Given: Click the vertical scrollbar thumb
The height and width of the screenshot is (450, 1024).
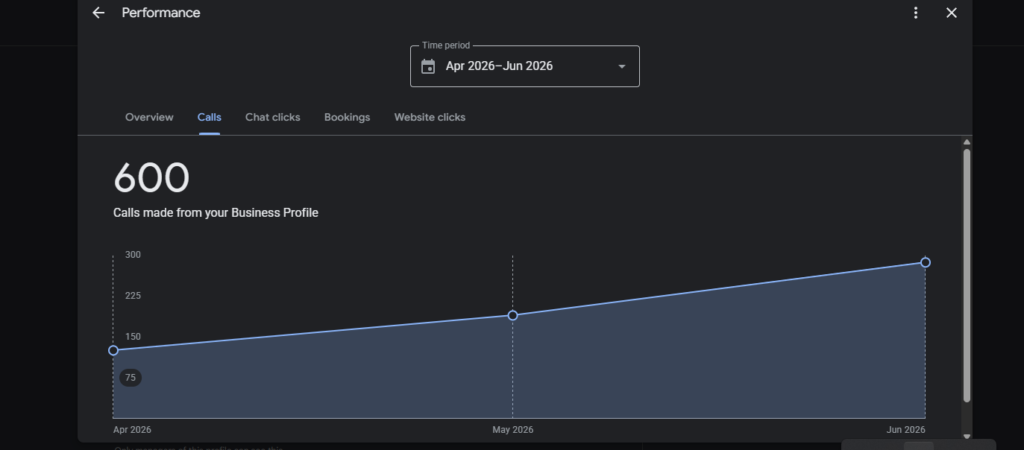Looking at the screenshot, I should point(967,276).
